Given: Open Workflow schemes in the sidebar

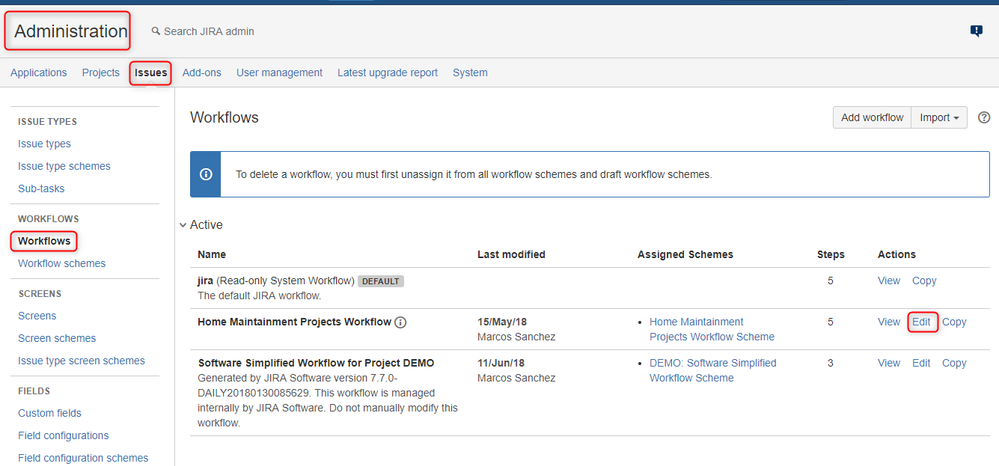Looking at the screenshot, I should [62, 263].
